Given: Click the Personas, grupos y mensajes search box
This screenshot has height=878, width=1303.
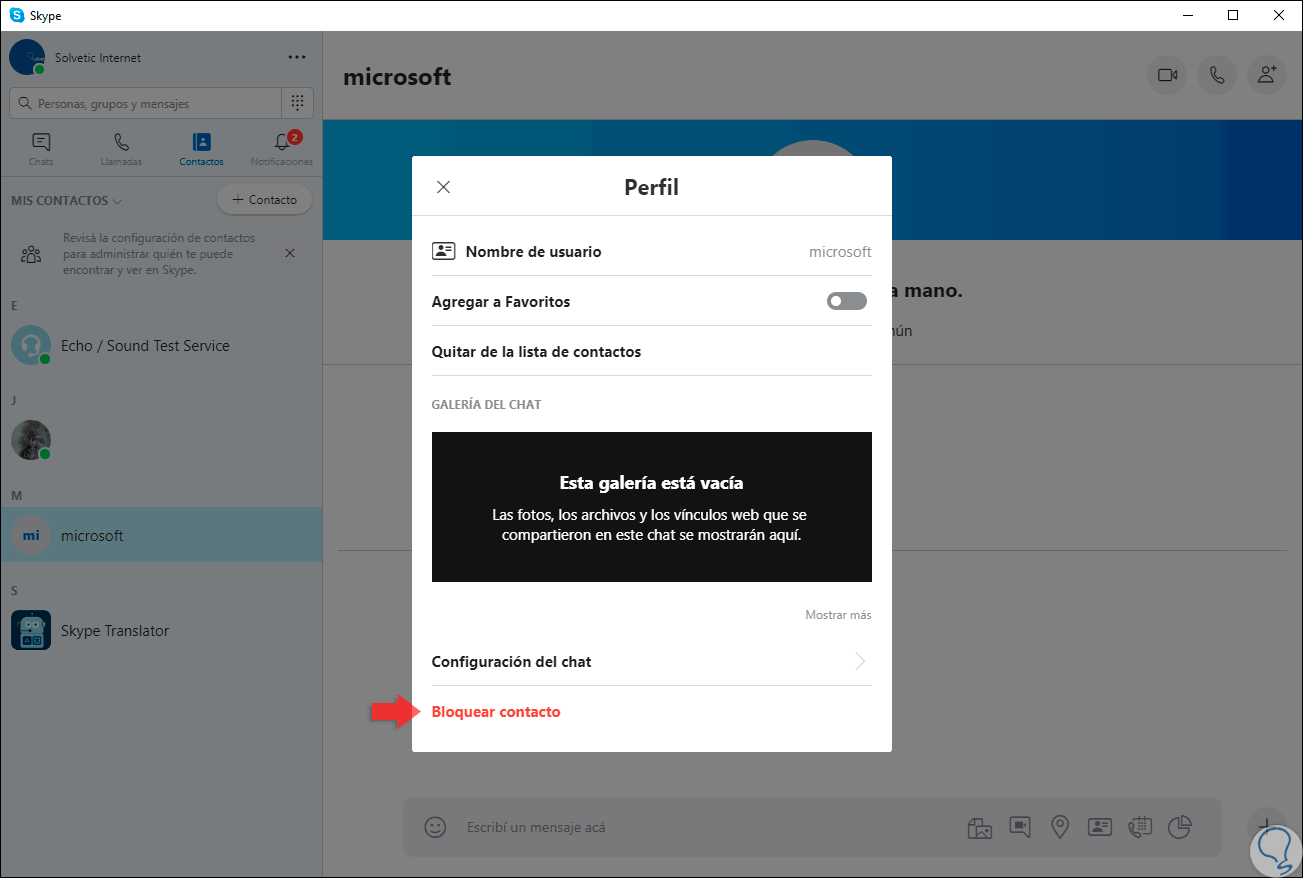Looking at the screenshot, I should point(146,103).
